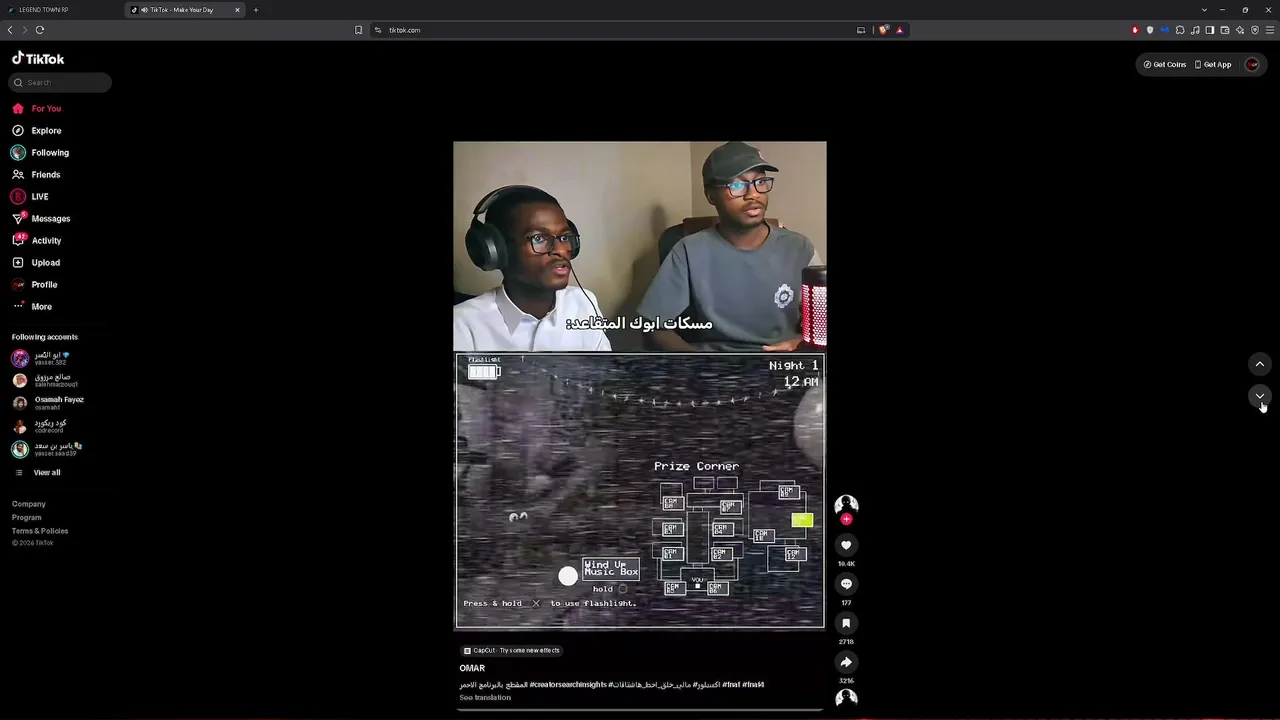This screenshot has width=1280, height=720.
Task: Expand the Terms & Policies footer section
Action: tap(40, 531)
